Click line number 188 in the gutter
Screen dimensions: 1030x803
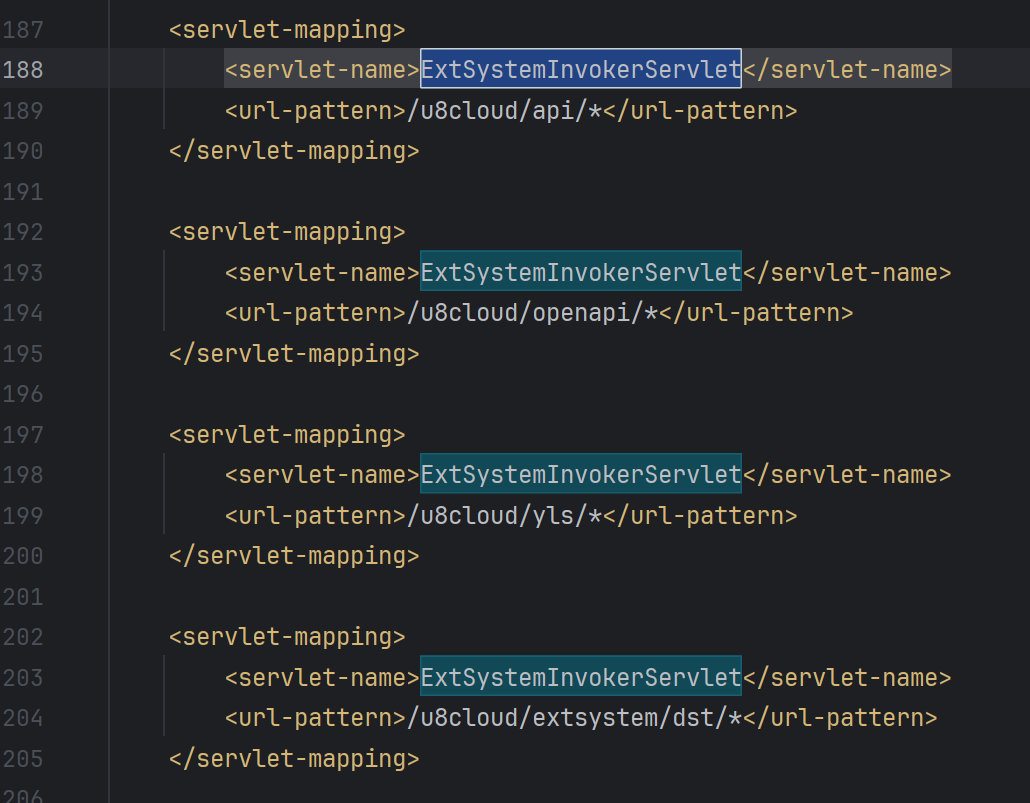(x=23, y=70)
